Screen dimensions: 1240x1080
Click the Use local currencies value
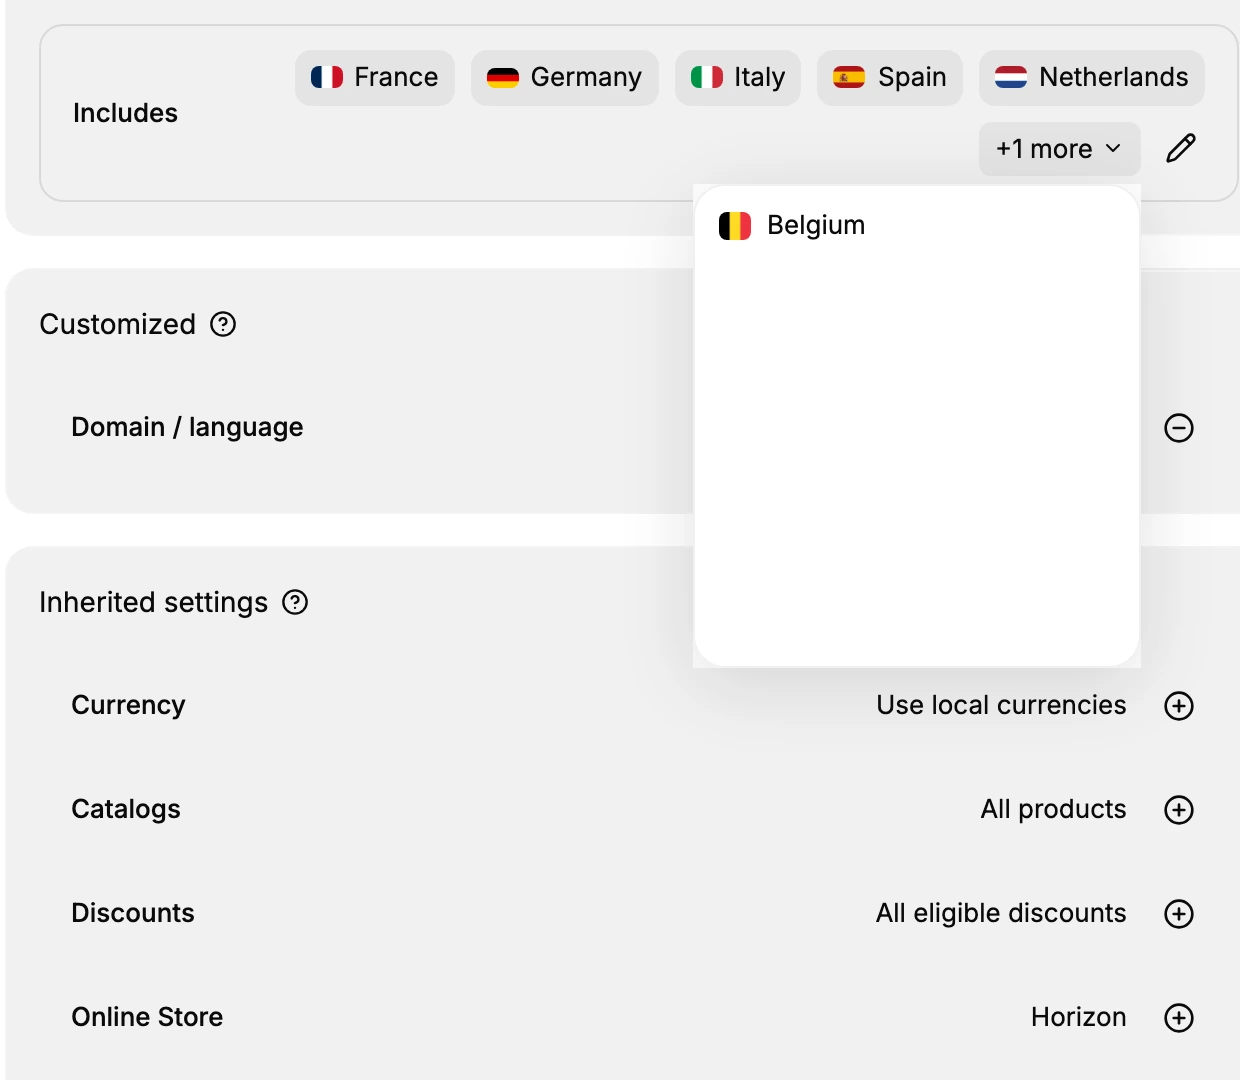pyautogui.click(x=1001, y=705)
